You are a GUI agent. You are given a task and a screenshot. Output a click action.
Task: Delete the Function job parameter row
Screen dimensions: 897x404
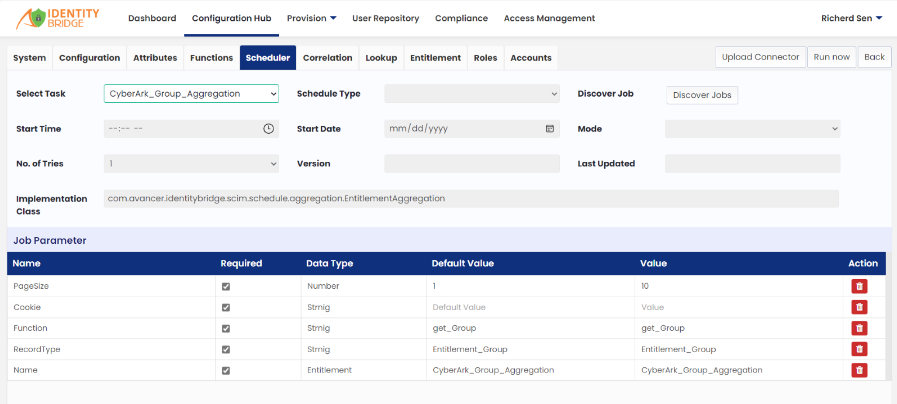[859, 328]
